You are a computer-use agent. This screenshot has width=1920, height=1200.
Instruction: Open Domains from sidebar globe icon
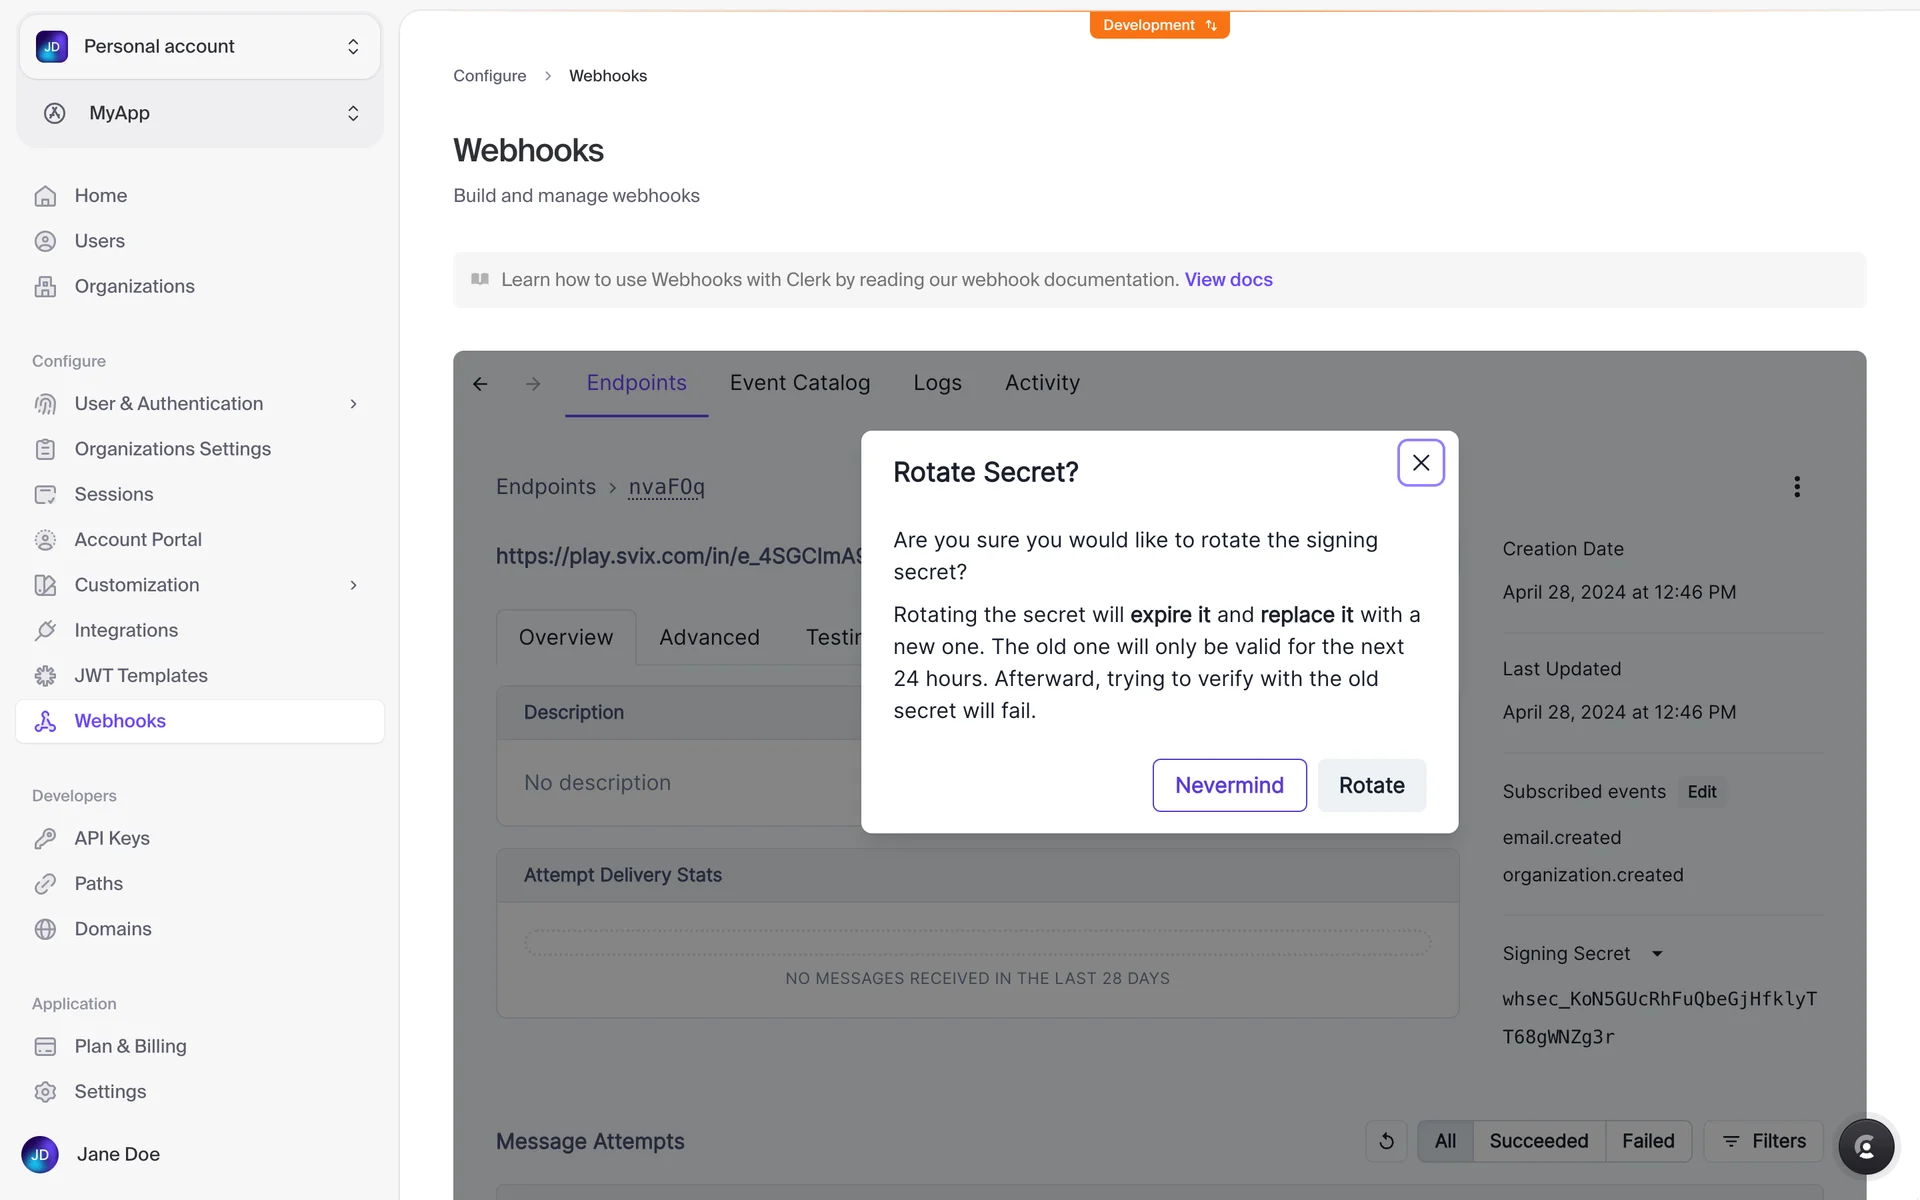tap(46, 929)
